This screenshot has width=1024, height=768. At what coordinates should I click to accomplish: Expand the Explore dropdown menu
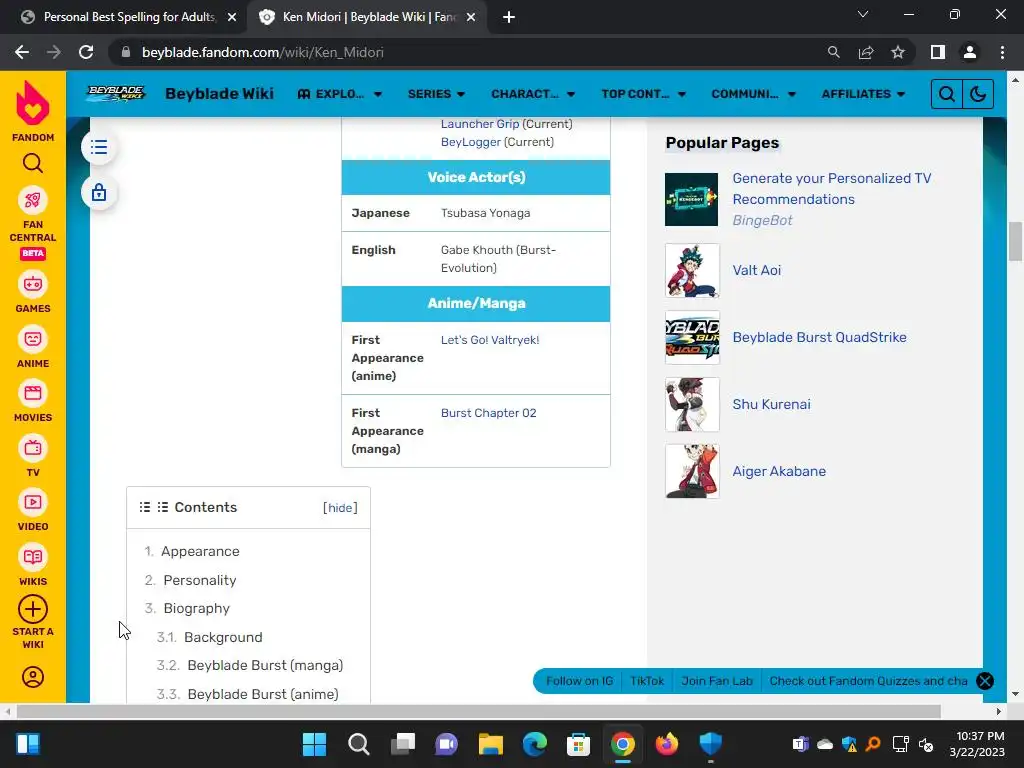[x=340, y=94]
